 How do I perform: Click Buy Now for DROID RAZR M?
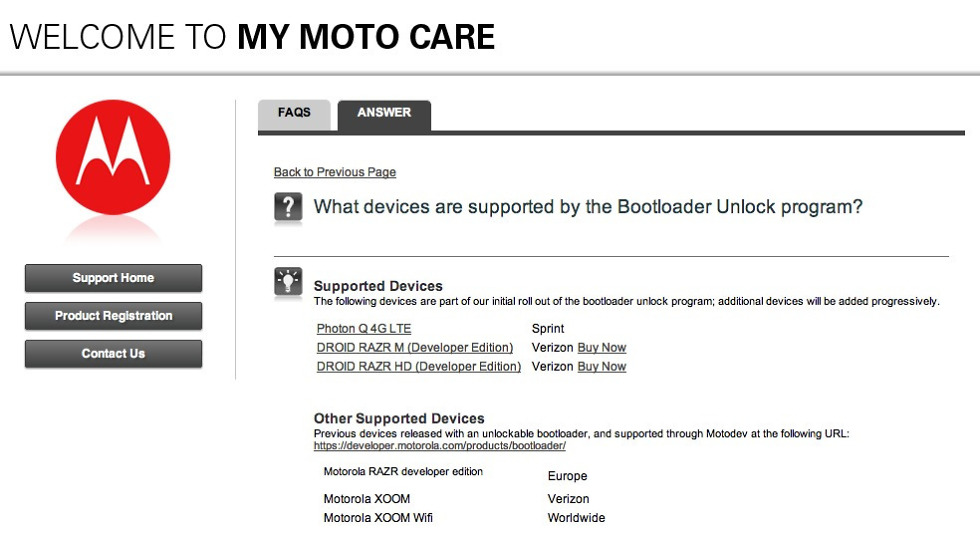pyautogui.click(x=602, y=348)
